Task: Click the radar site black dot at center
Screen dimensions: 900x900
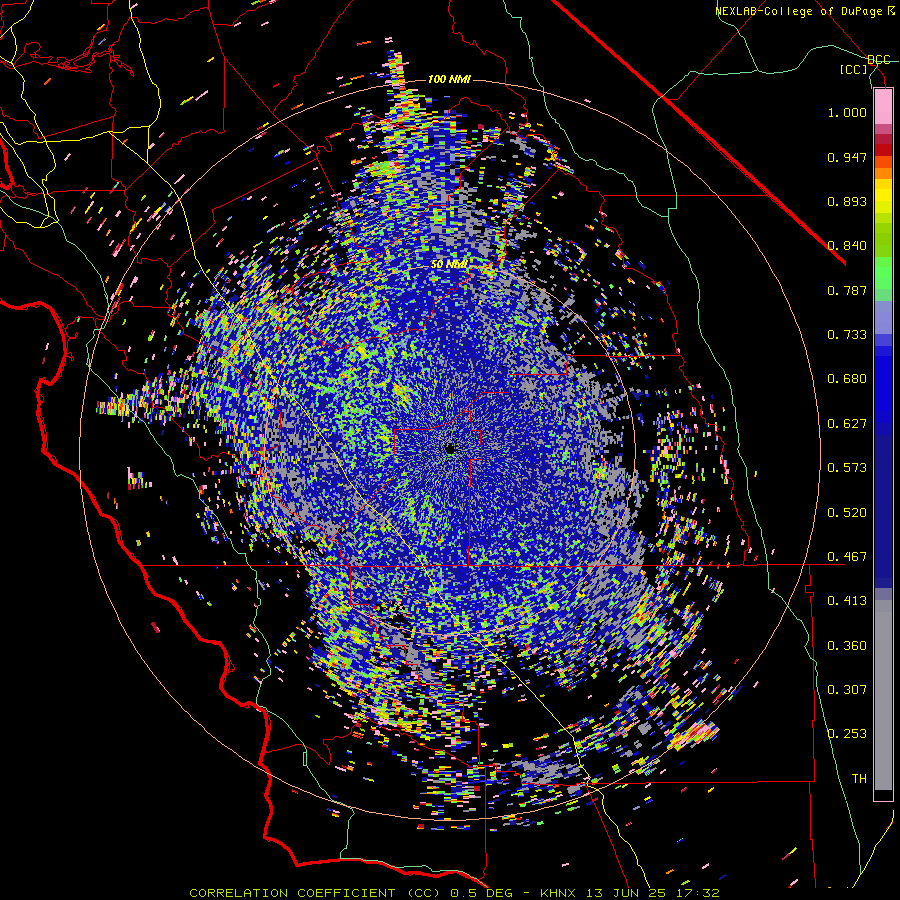Action: 450,449
